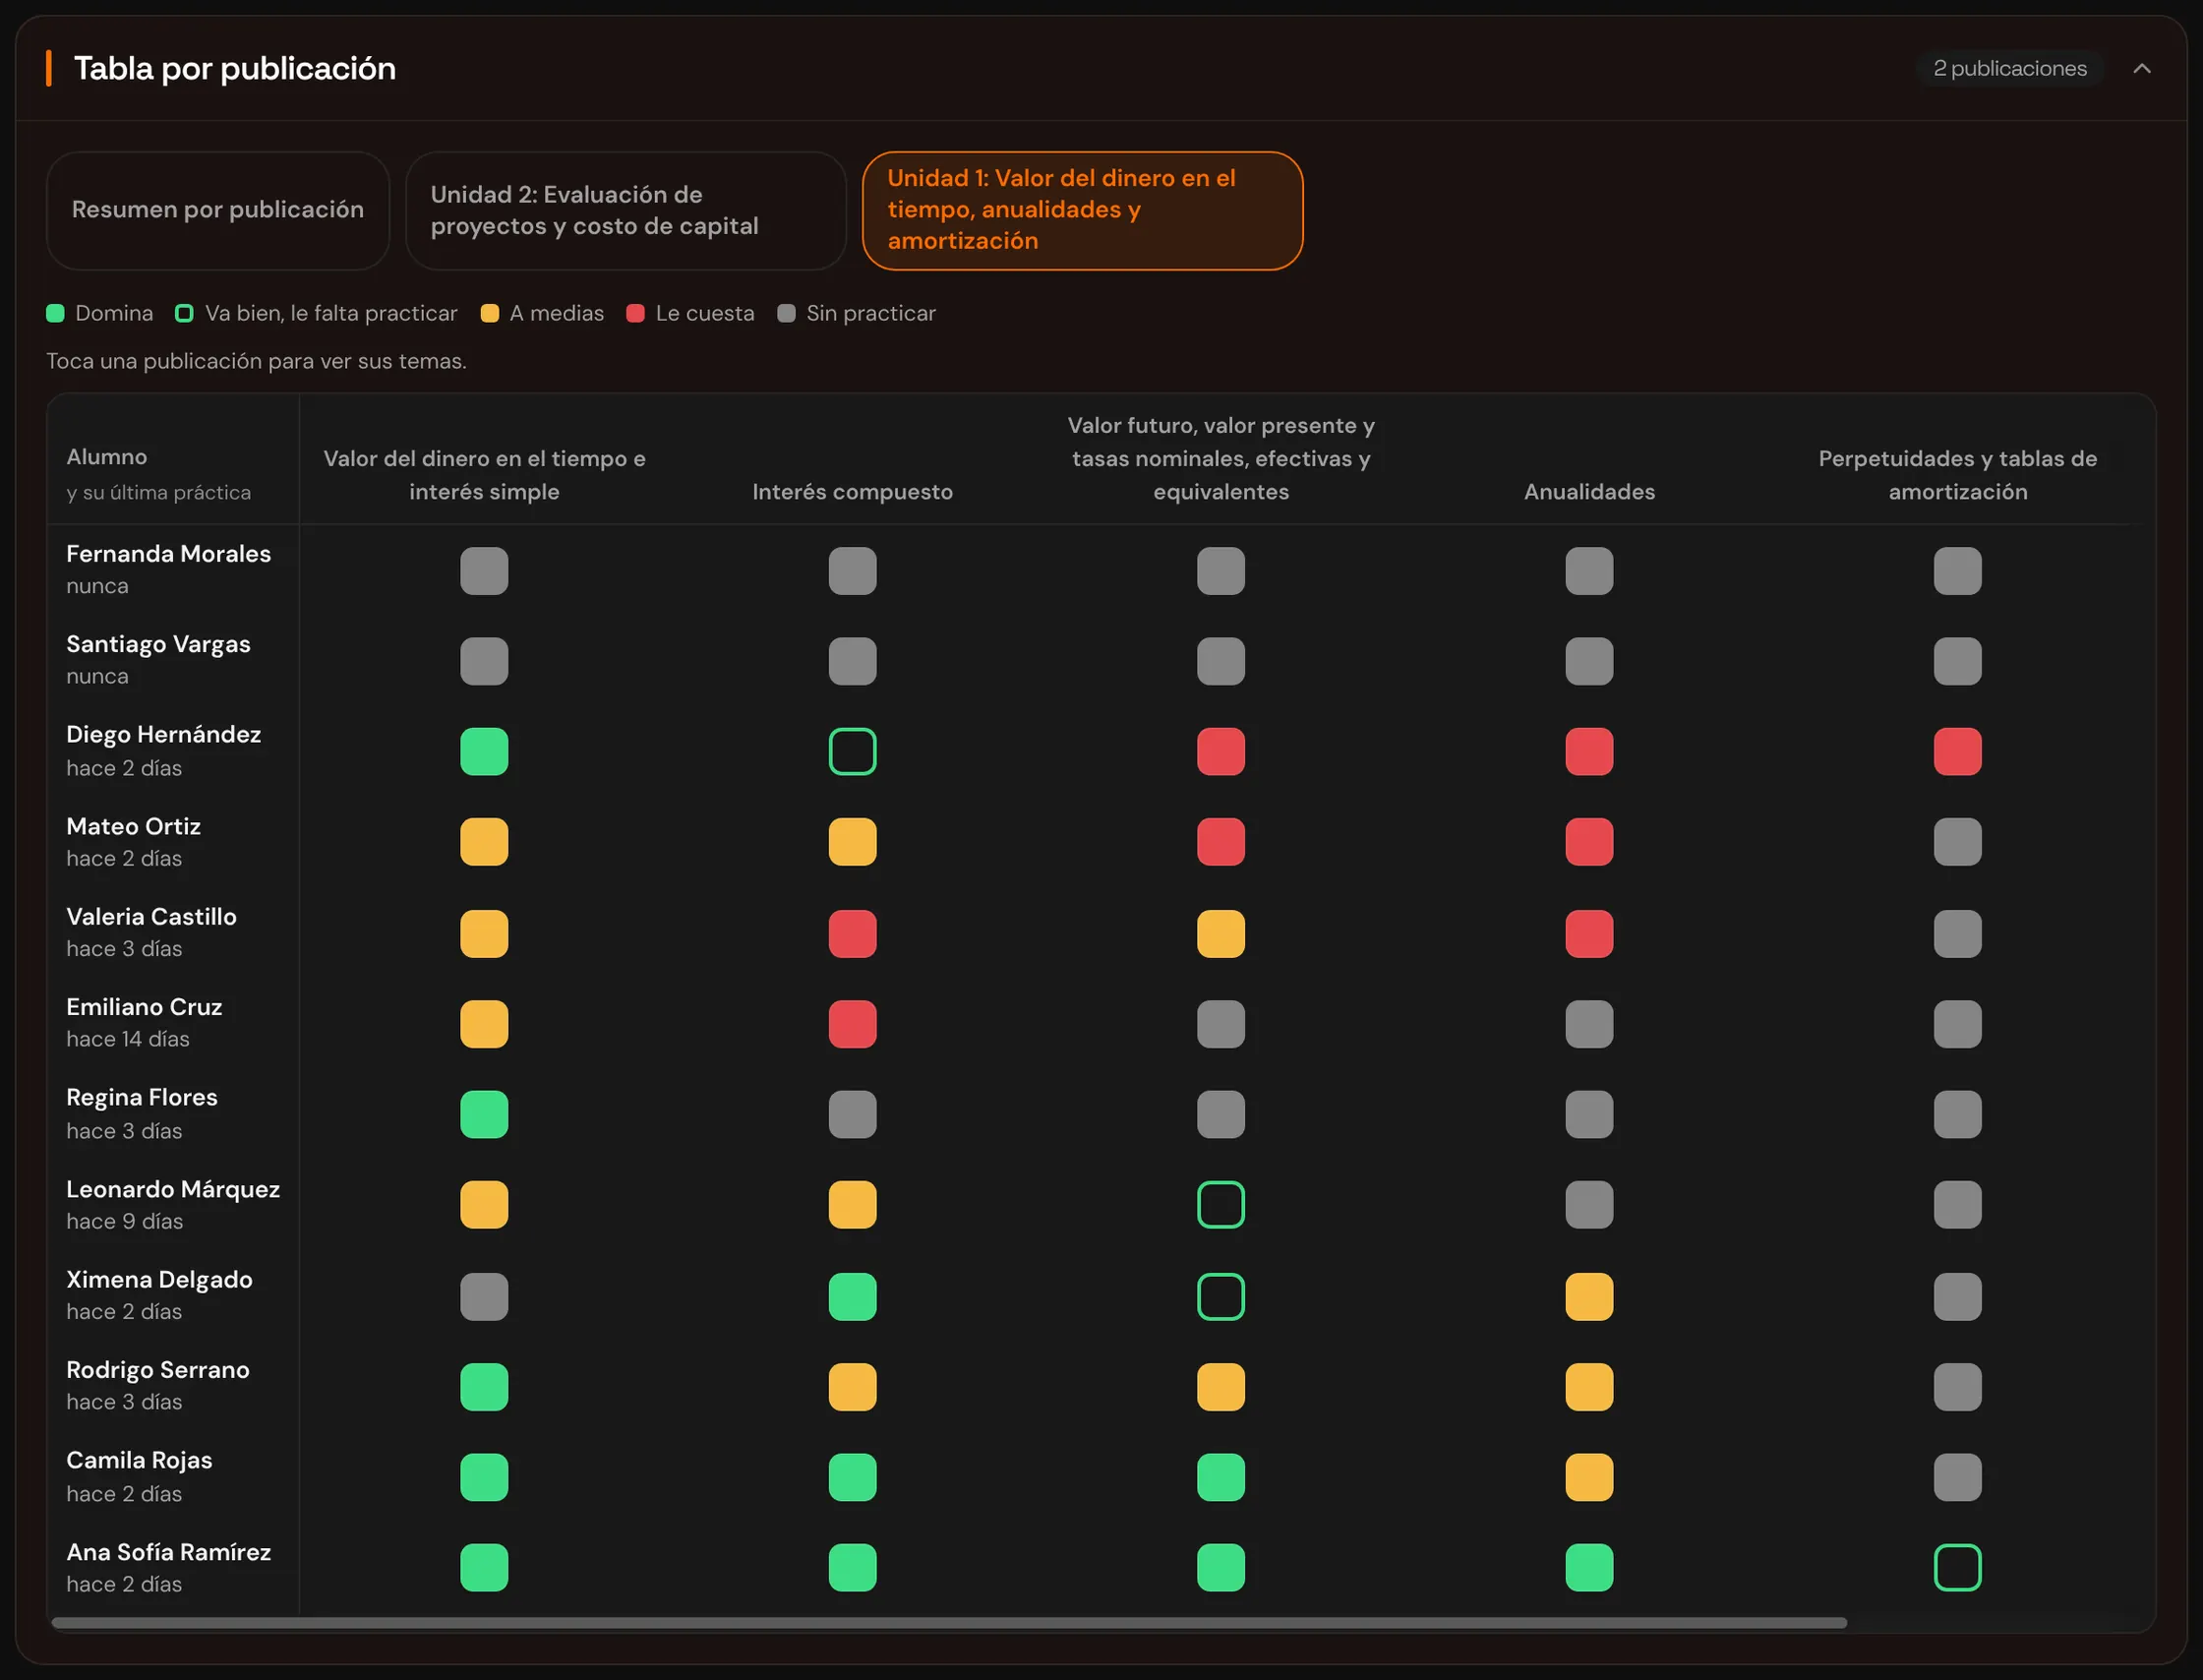Open the Resumen por publicación tab
Viewport: 2203px width, 1680px height.
[x=218, y=210]
